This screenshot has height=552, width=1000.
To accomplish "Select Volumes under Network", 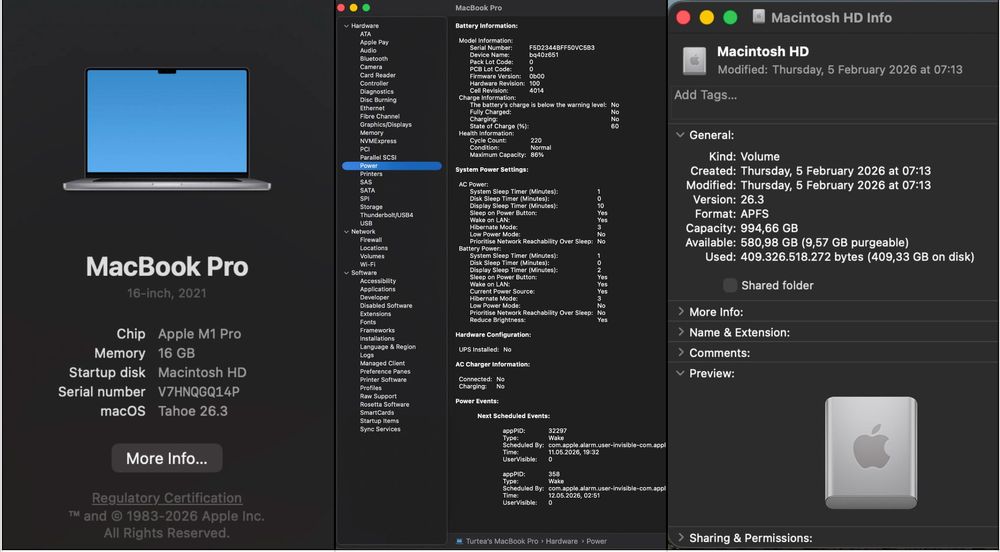I will tap(372, 257).
